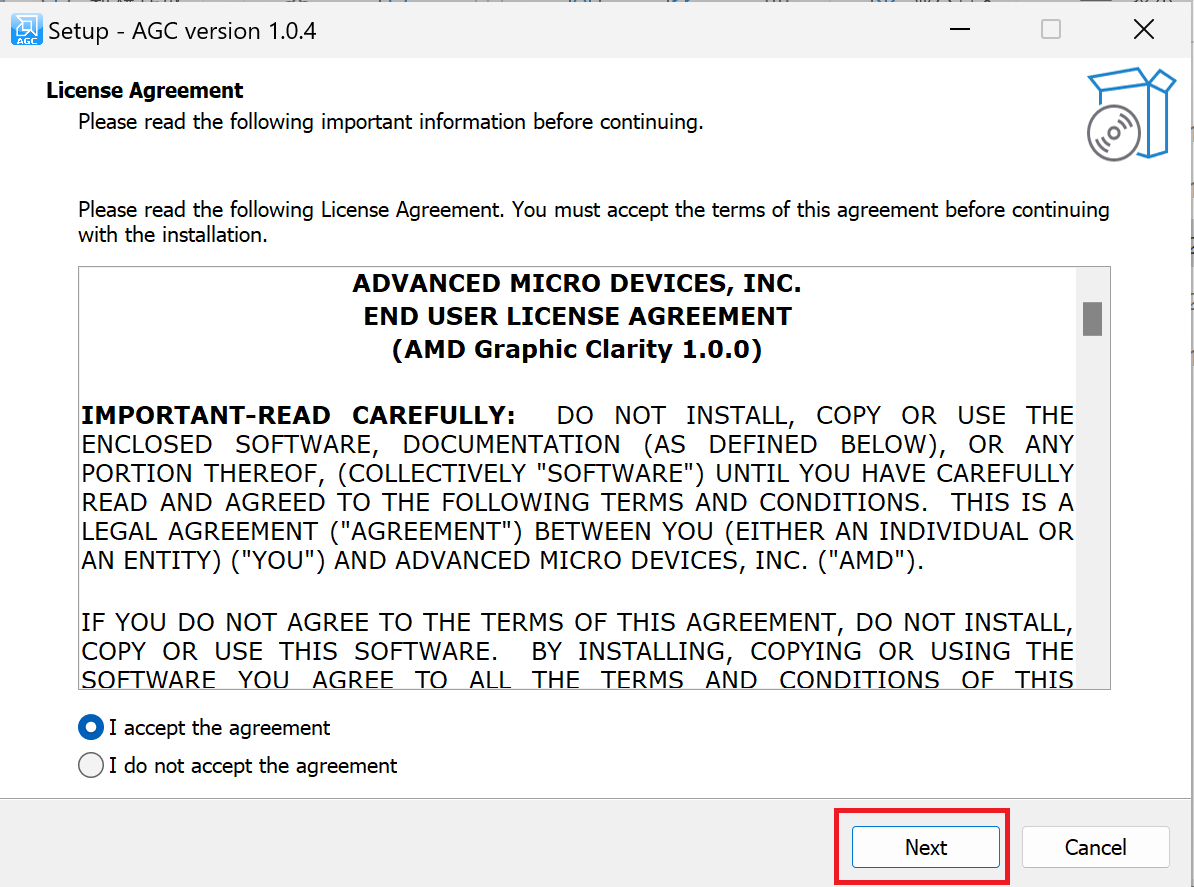
Task: Click the installer box and disc icon
Action: 1130,114
